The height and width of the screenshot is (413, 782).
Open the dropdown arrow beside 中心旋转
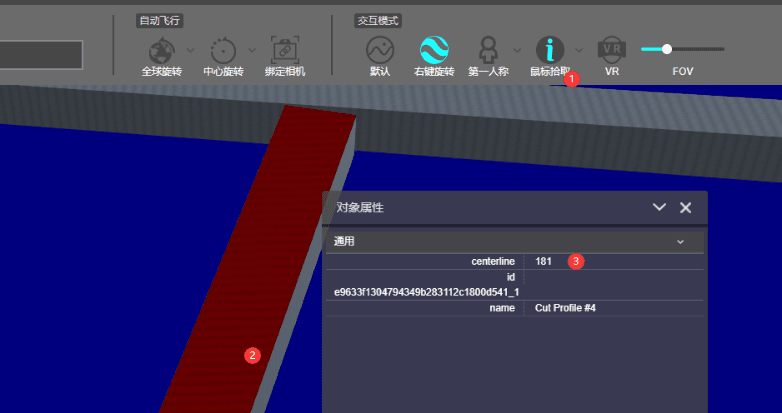click(x=251, y=49)
